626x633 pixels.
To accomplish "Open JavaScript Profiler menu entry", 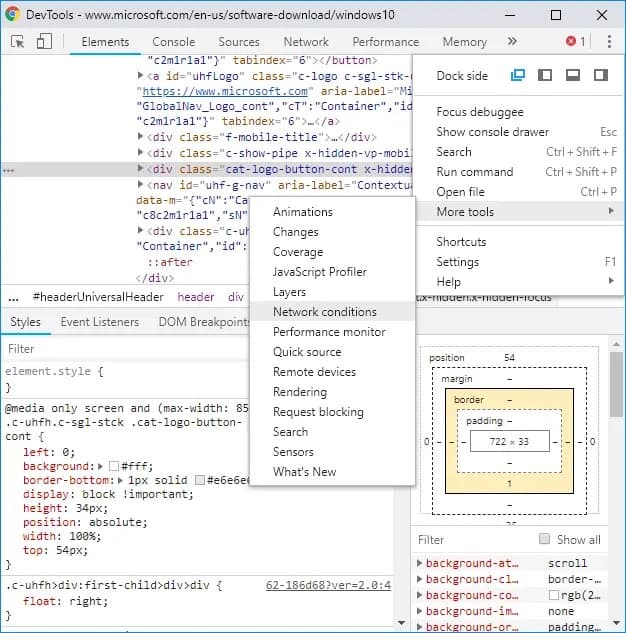I will point(332,272).
